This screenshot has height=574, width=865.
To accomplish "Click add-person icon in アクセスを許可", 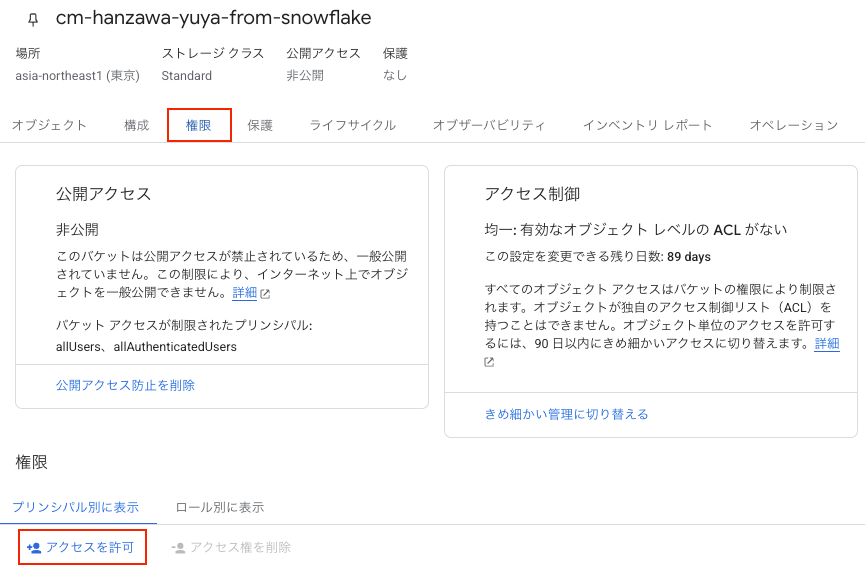I will pyautogui.click(x=34, y=548).
